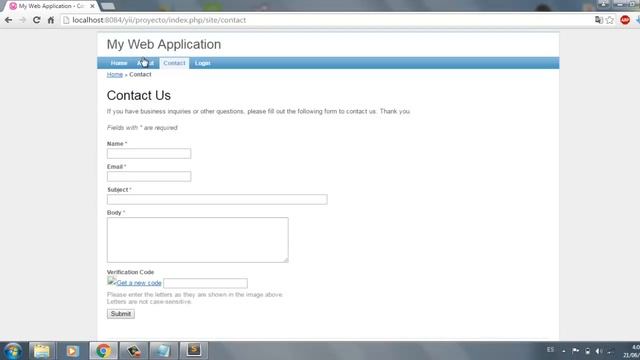
Task: Close the My Web Application tab
Action: point(92,6)
